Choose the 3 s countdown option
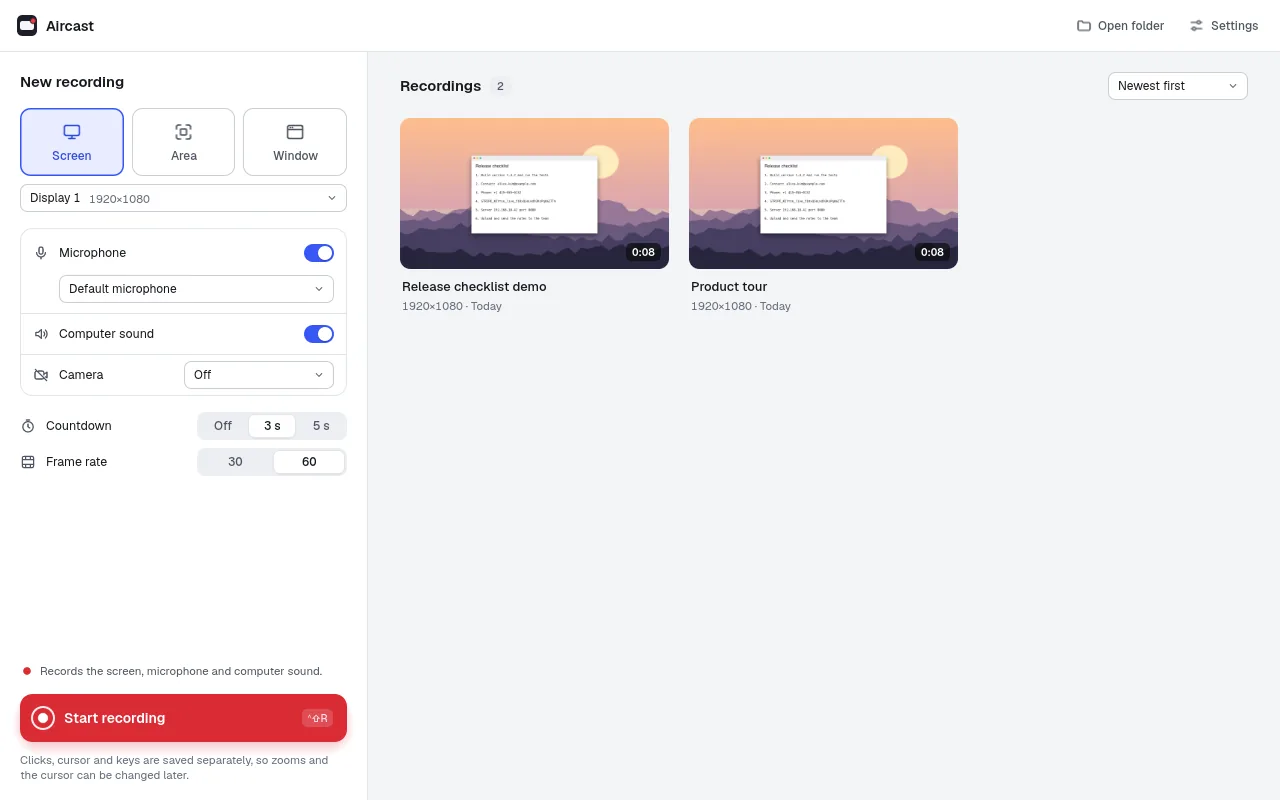 coord(272,426)
